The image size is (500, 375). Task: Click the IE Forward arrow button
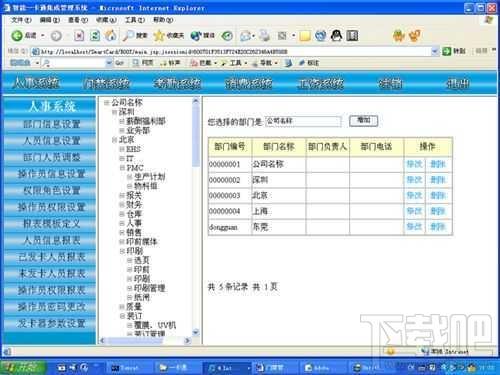point(56,36)
